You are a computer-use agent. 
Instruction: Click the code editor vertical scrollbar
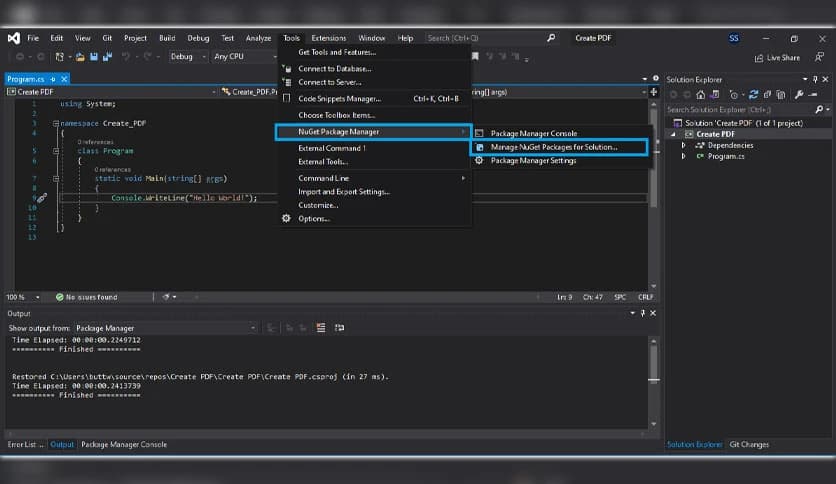click(654, 195)
